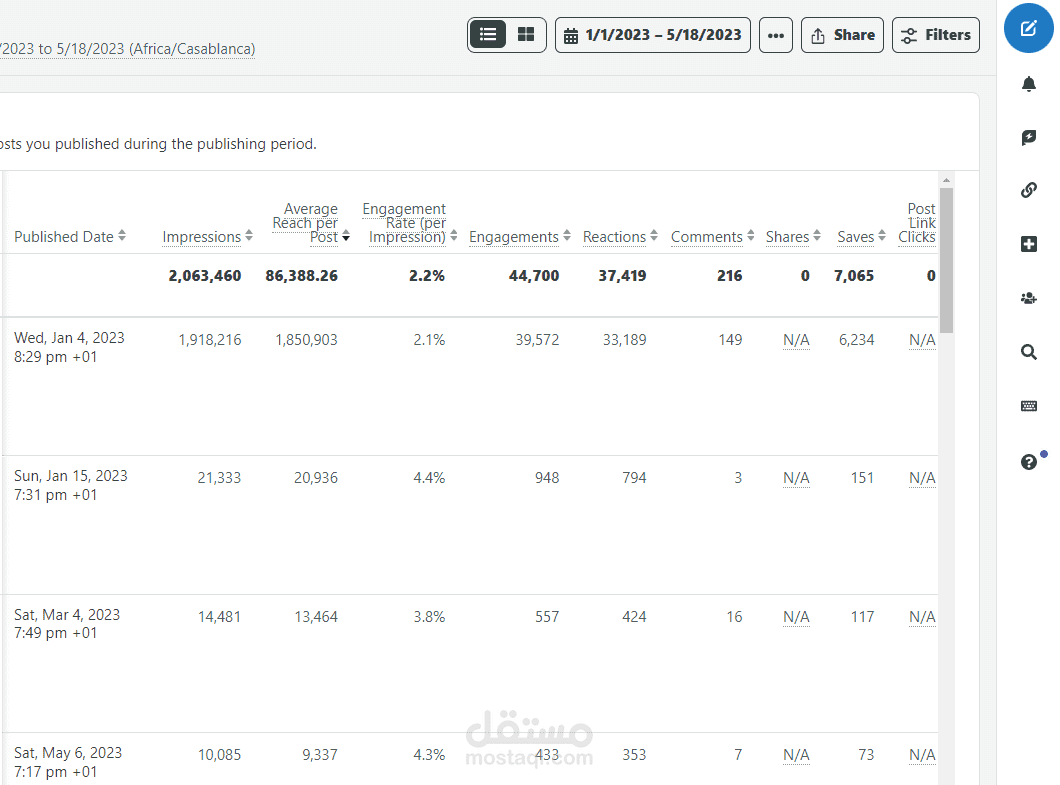Sort by Engagements column header
The image size is (1060, 785).
[519, 237]
